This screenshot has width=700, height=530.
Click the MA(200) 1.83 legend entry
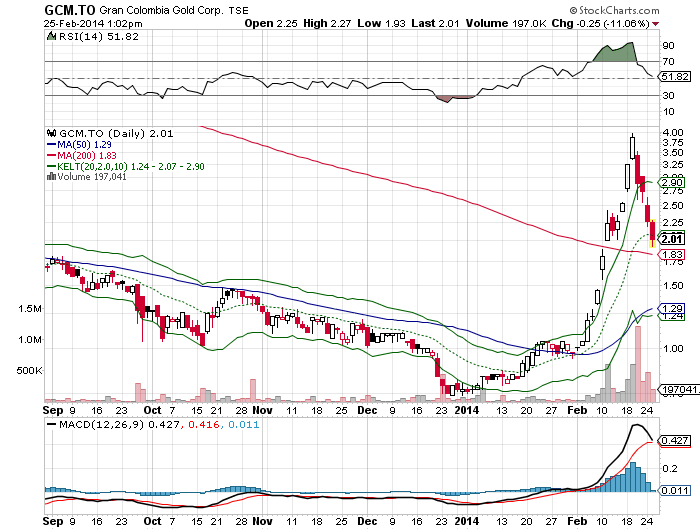[x=82, y=155]
